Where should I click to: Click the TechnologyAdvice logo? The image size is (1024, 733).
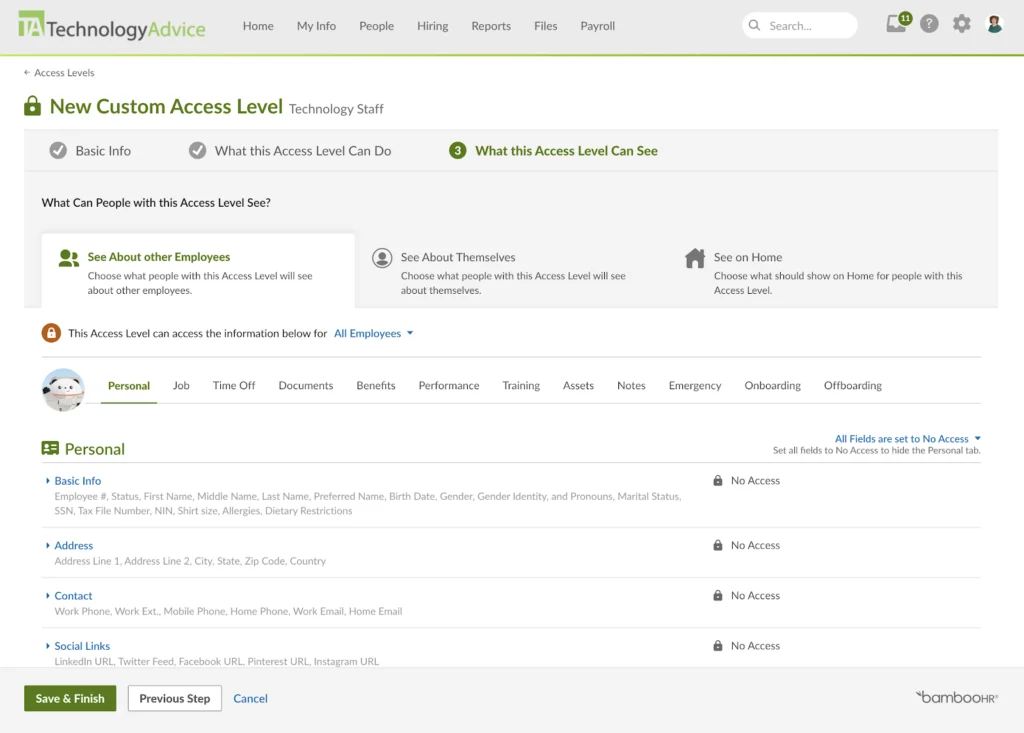112,25
